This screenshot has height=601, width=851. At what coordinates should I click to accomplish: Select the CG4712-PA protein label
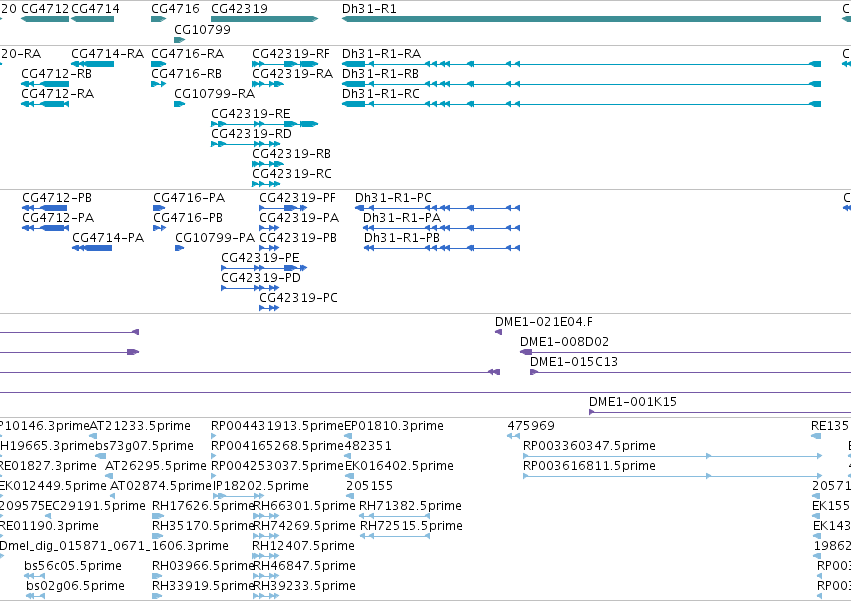tap(58, 218)
